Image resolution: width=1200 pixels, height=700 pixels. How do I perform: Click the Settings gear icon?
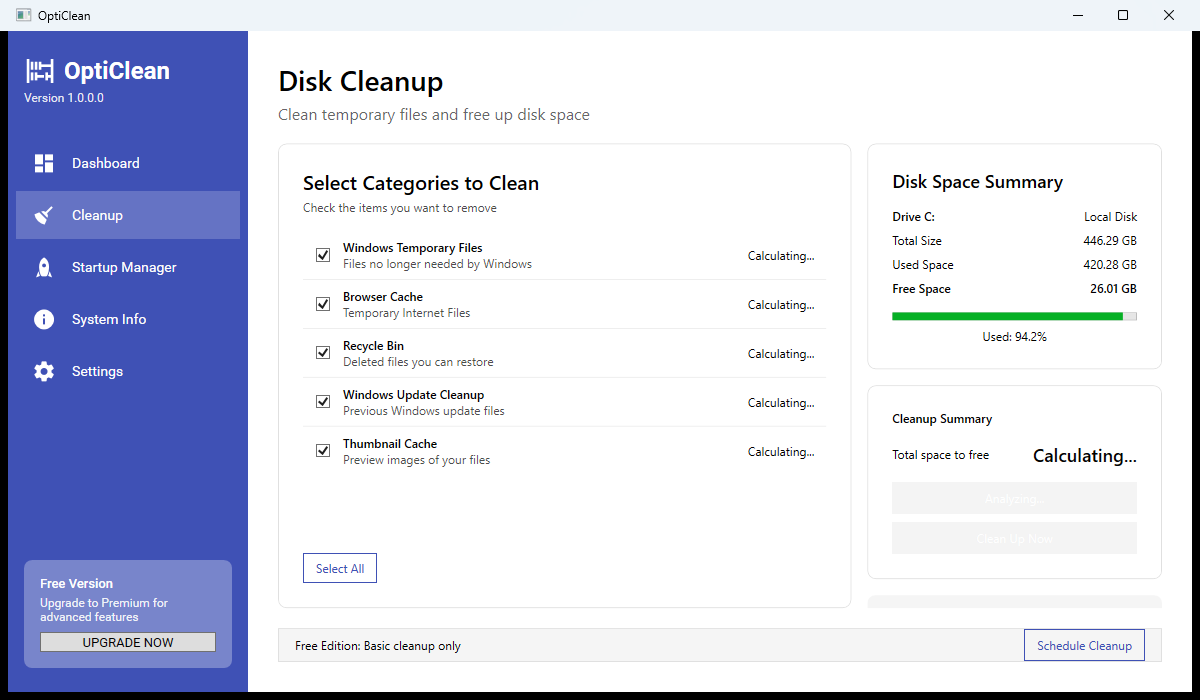click(x=44, y=371)
